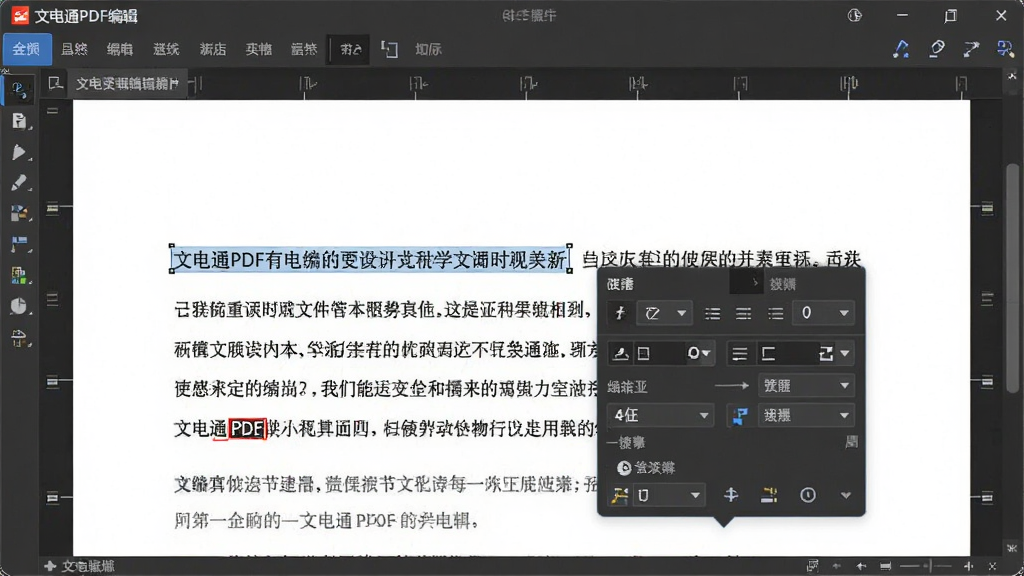The width and height of the screenshot is (1024, 576).
Task: Click the swap arrows icon in floating panel
Action: point(825,354)
